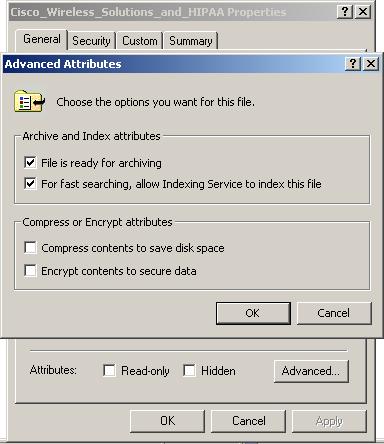Click OK in the Properties window
This screenshot has width=384, height=444.
(x=167, y=421)
